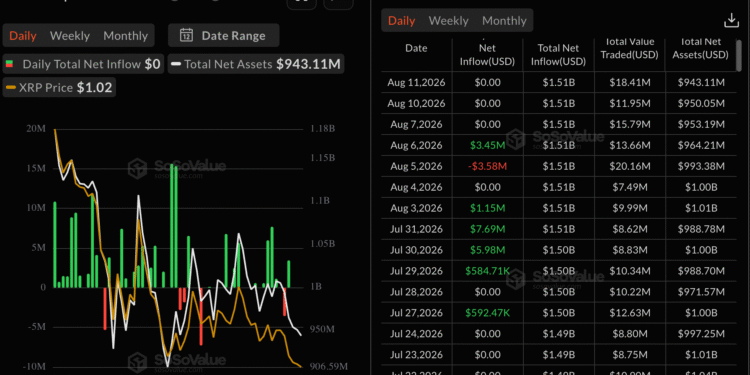Select the Aug 4,2026 date cell
Screen dimensions: 750x375
click(x=416, y=188)
